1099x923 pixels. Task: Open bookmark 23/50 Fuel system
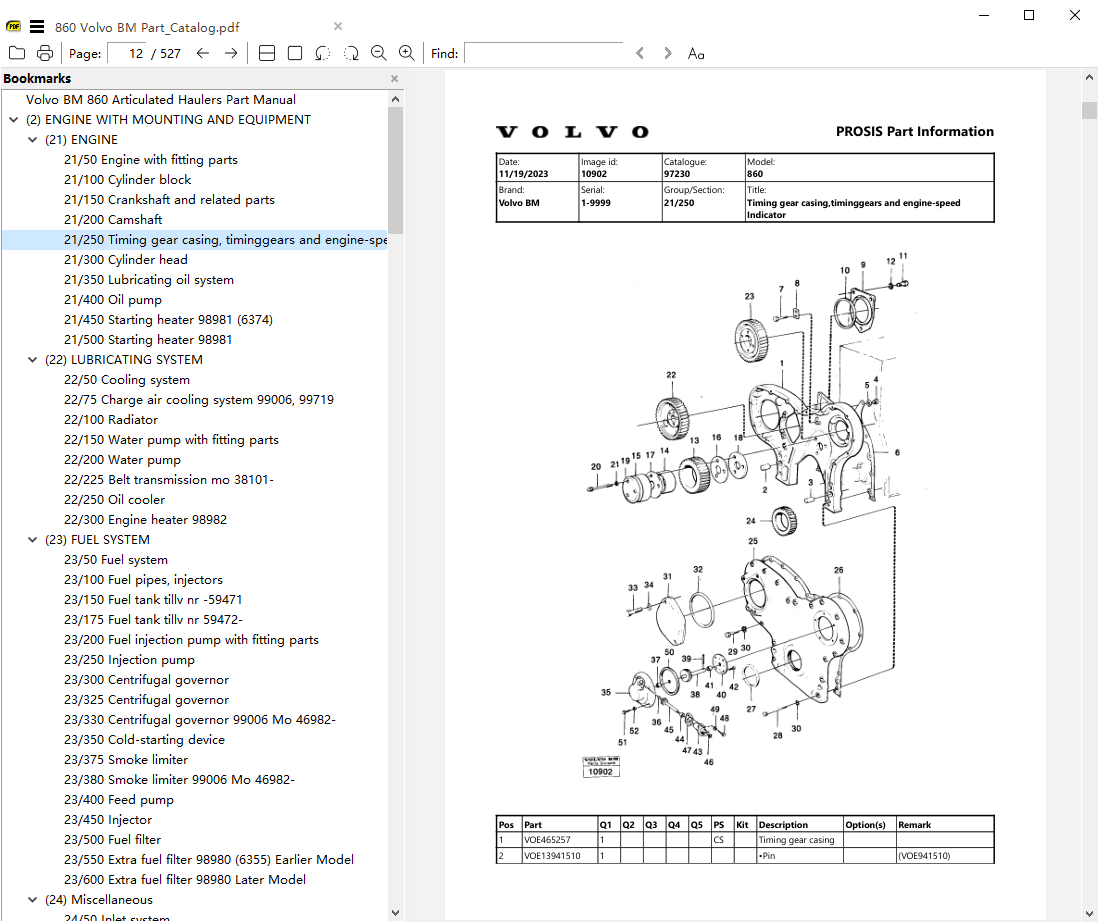pos(116,560)
